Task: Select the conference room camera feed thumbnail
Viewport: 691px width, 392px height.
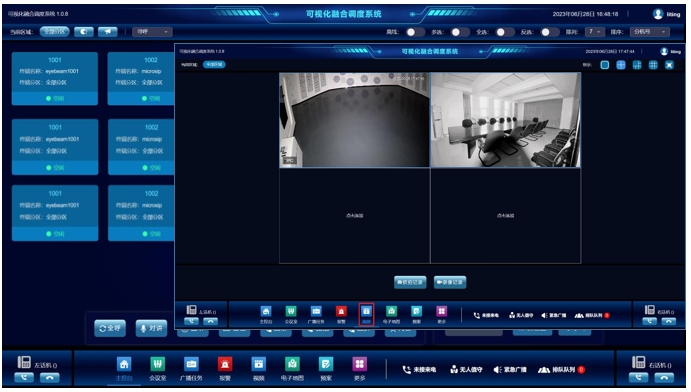Action: [x=505, y=120]
